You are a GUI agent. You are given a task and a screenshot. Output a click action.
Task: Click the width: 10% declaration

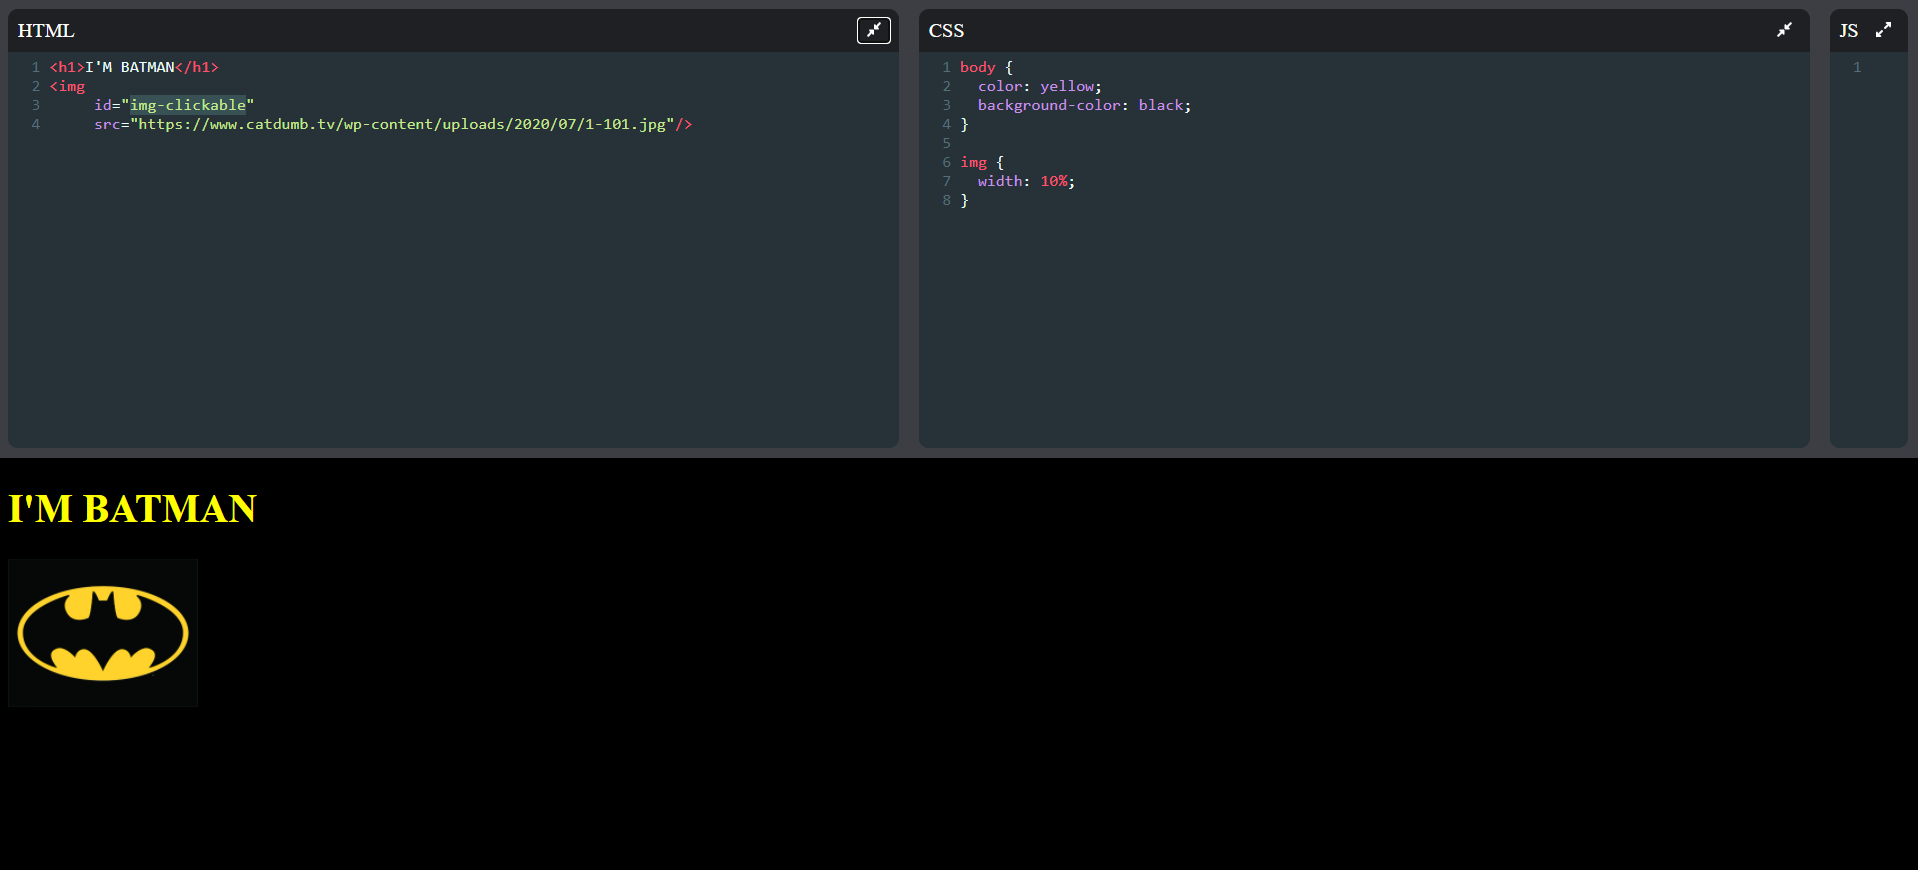(x=1026, y=181)
